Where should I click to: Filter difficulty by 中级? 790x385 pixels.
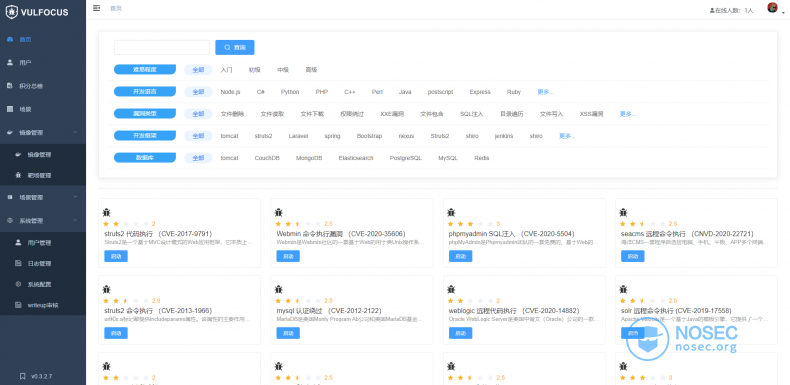point(283,70)
